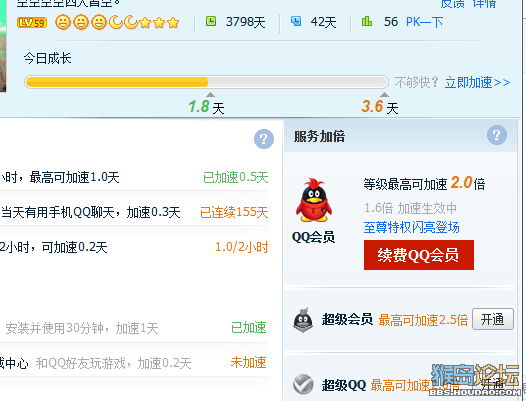526x401 pixels.
Task: Click the green active days clock icon
Action: [211, 21]
